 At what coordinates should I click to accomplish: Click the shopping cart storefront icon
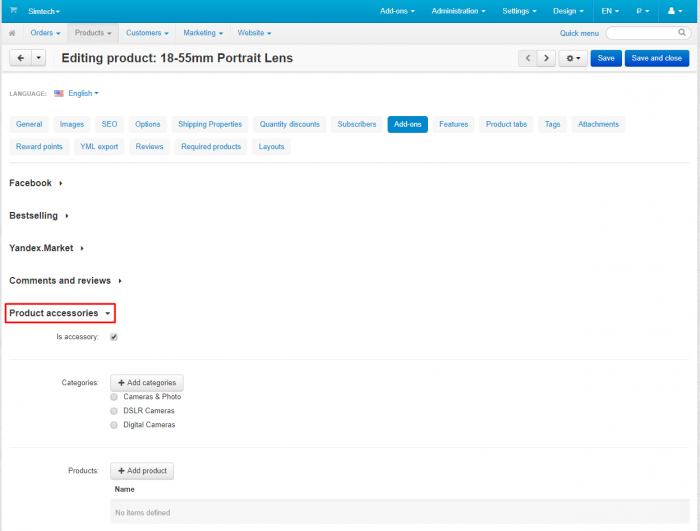[13, 10]
